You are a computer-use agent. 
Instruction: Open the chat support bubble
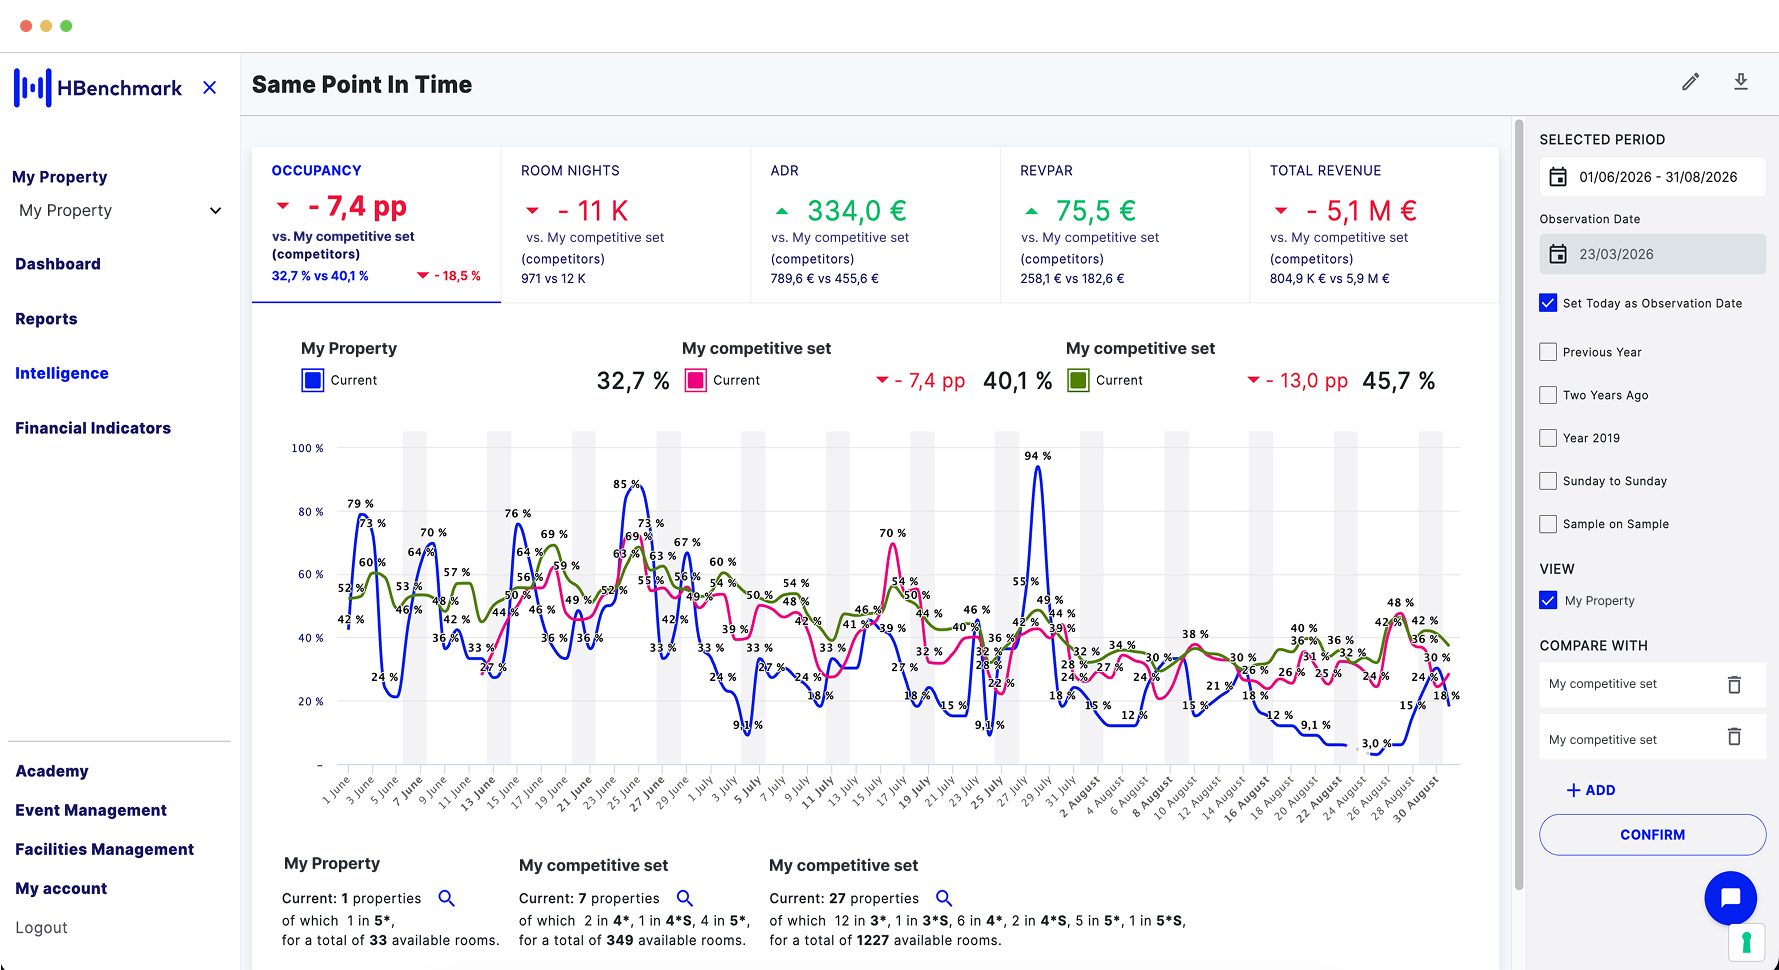point(1730,898)
